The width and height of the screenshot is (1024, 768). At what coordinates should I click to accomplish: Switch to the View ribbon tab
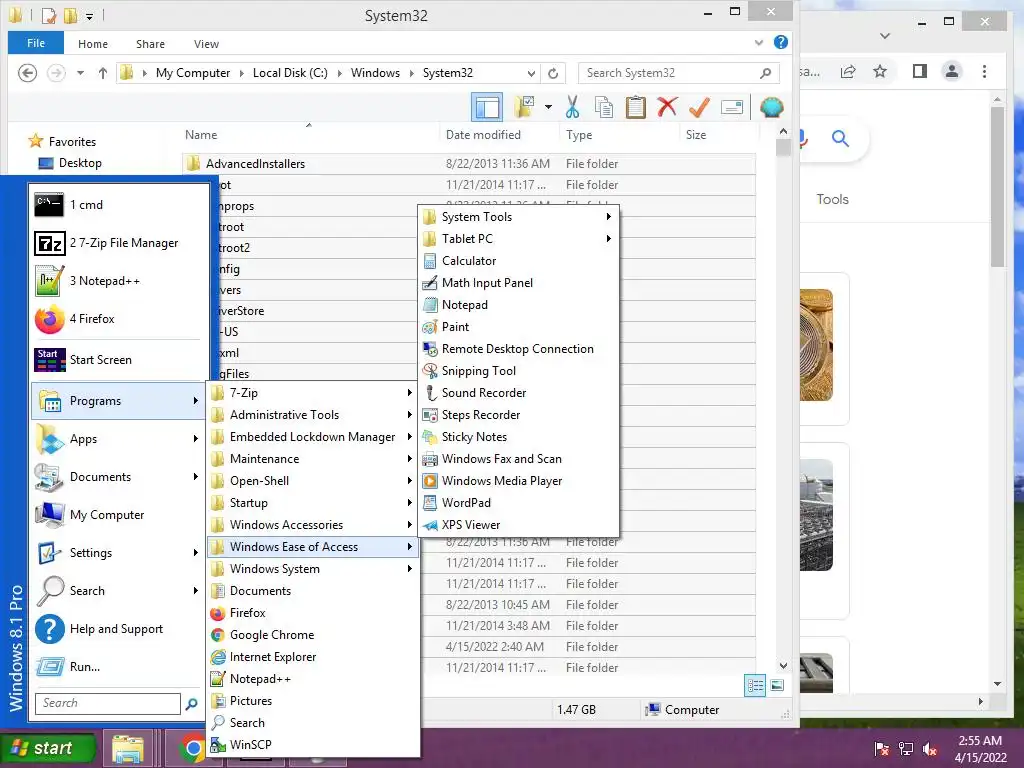[206, 44]
